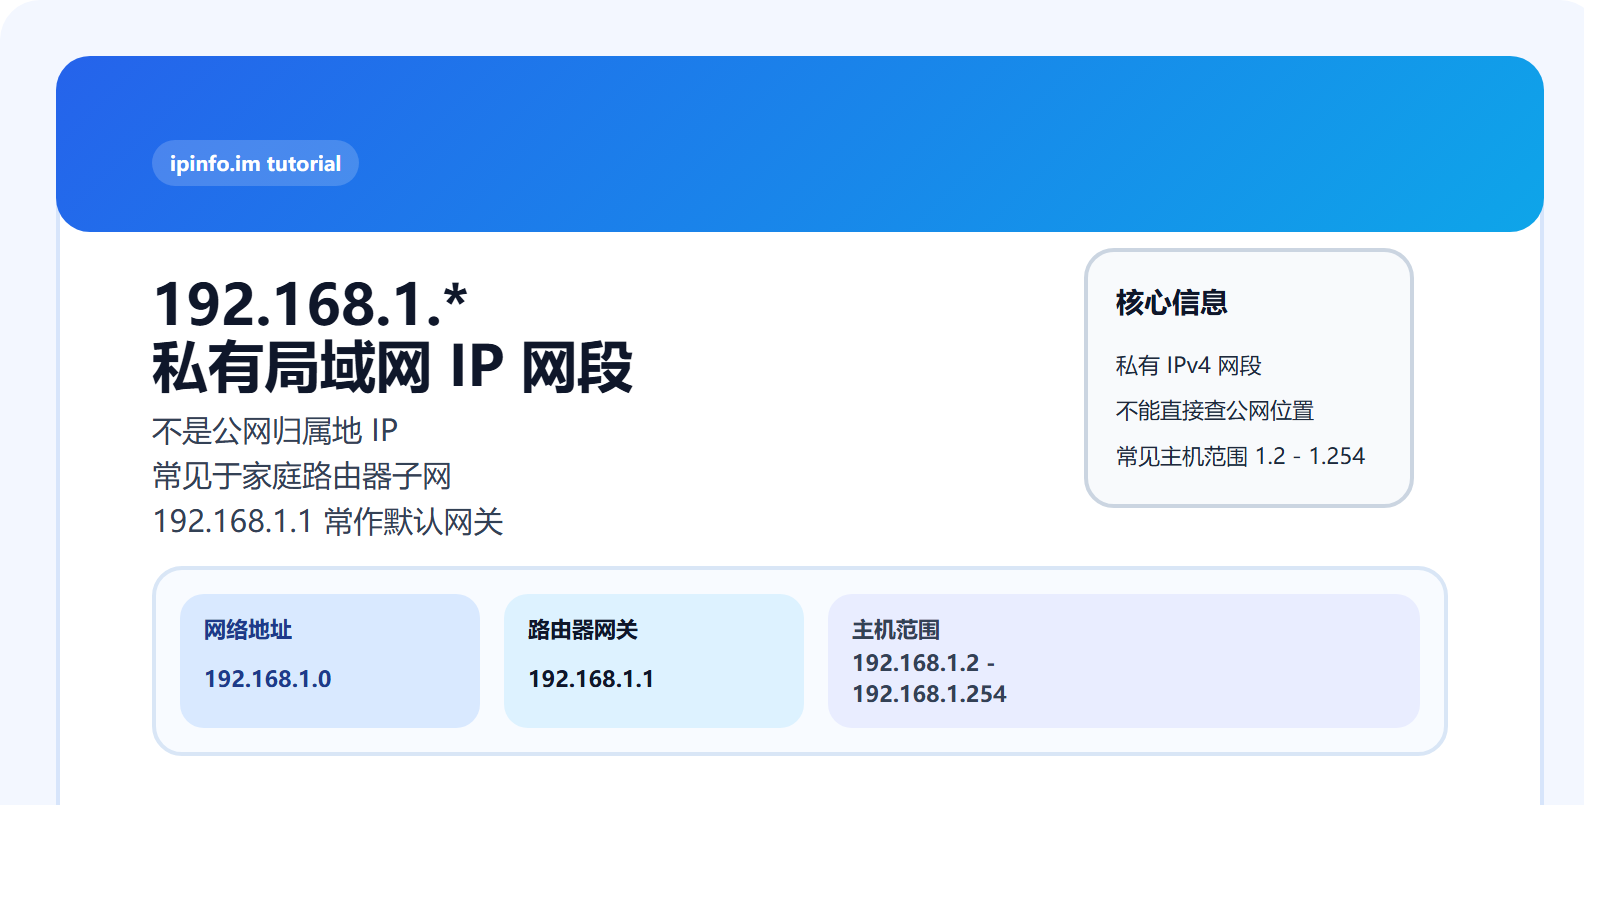Click the 192.168.1.1 常作默认网关 line
Viewport: 1600px width, 900px height.
coord(328,521)
